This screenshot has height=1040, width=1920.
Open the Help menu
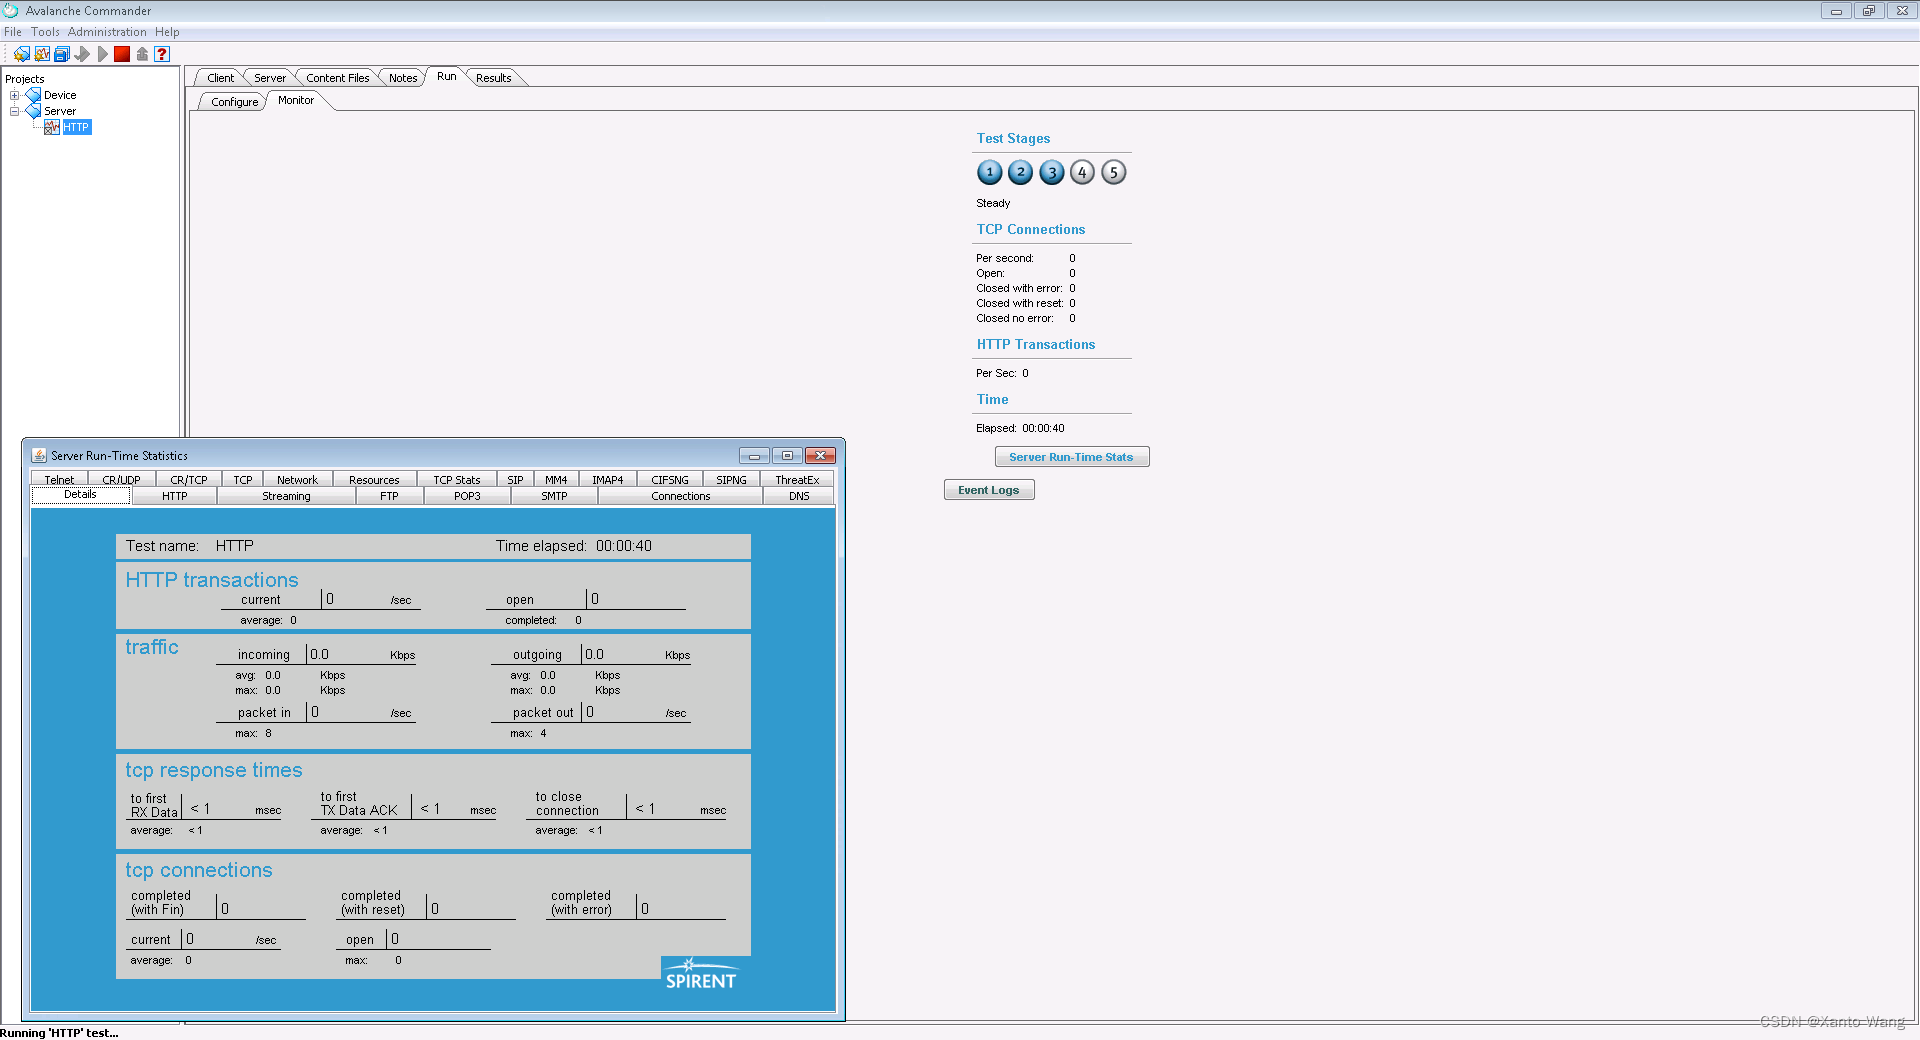(167, 32)
